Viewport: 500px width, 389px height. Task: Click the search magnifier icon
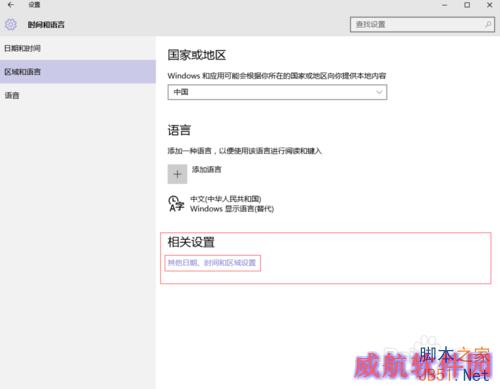[488, 24]
